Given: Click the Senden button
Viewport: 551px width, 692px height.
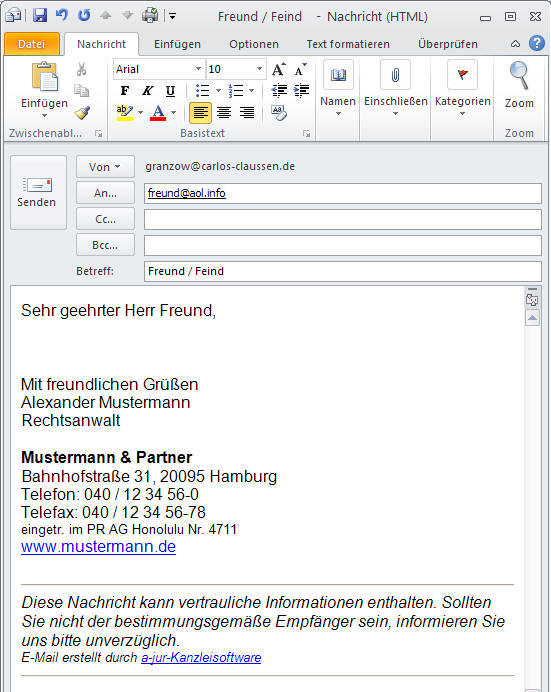Looking at the screenshot, I should click(38, 192).
